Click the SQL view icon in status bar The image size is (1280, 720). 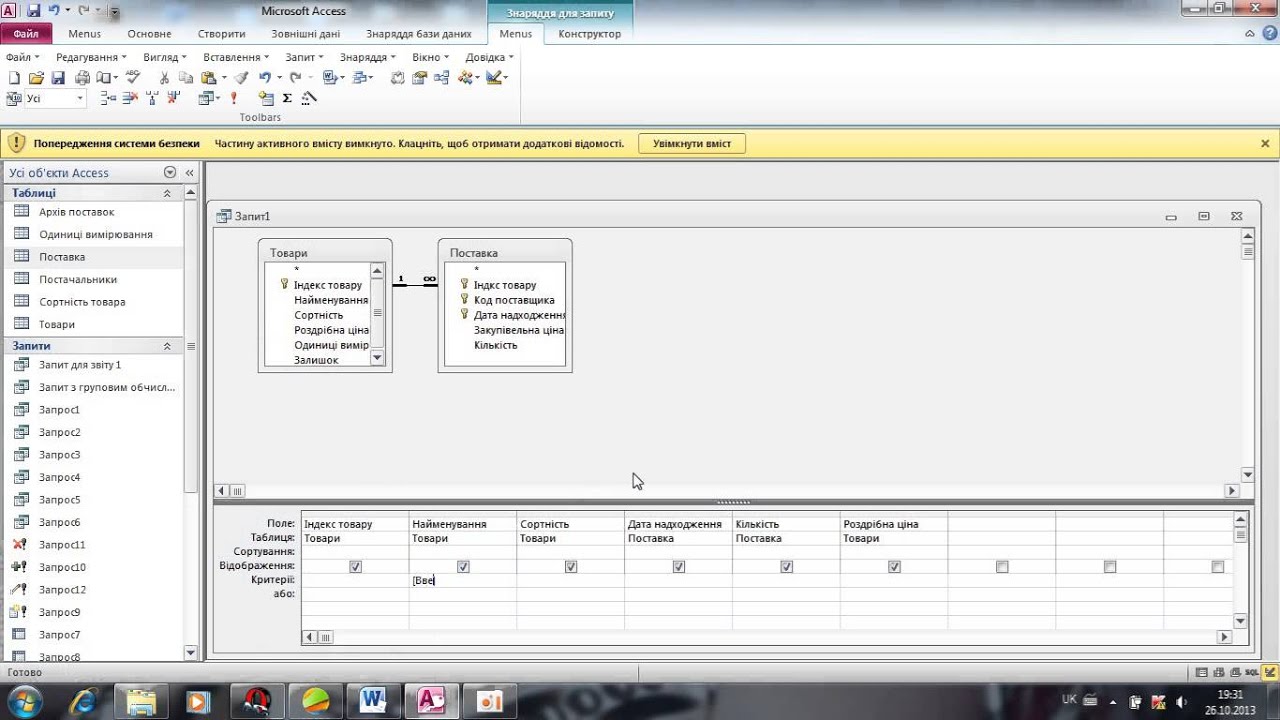[1251, 673]
